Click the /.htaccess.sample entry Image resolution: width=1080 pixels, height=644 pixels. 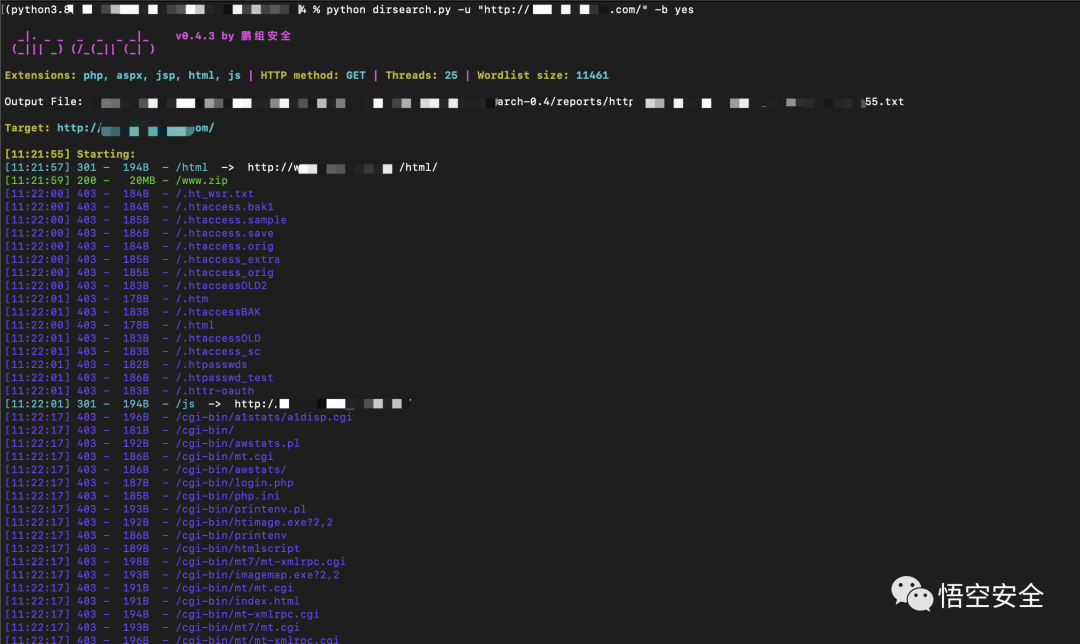tap(231, 220)
